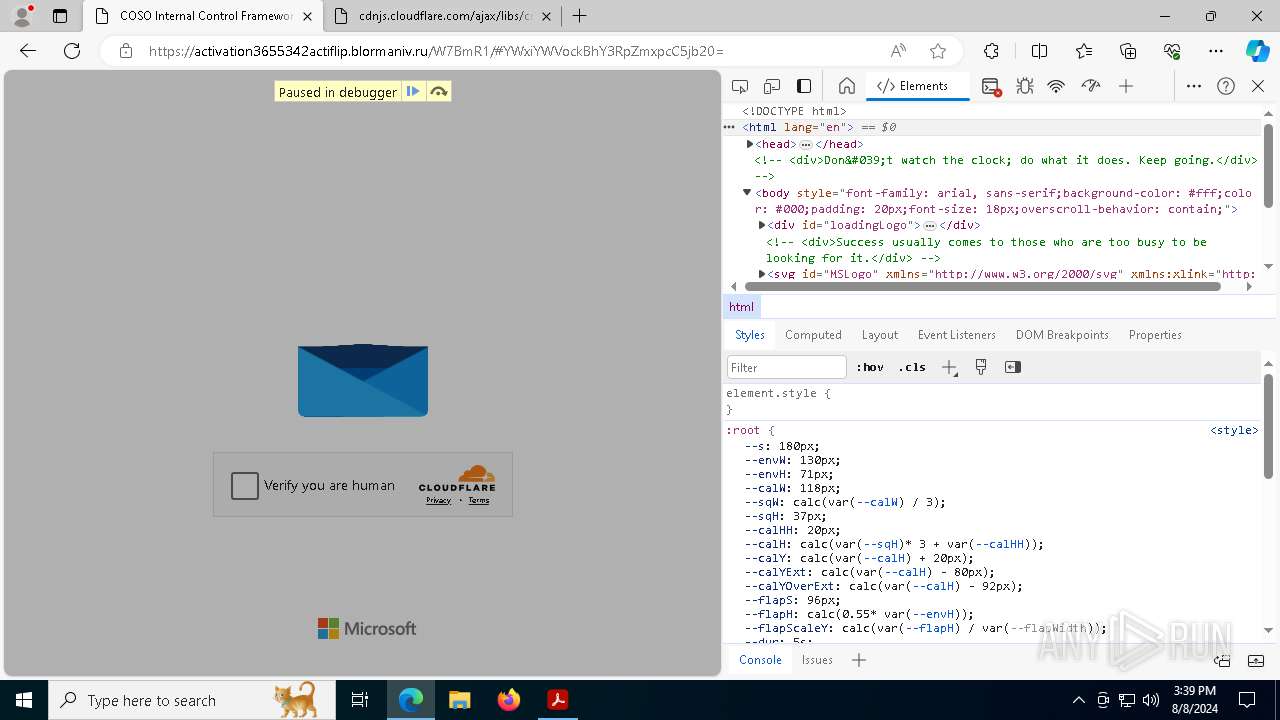1280x720 pixels.
Task: Toggle .cls element classes panel
Action: (912, 367)
